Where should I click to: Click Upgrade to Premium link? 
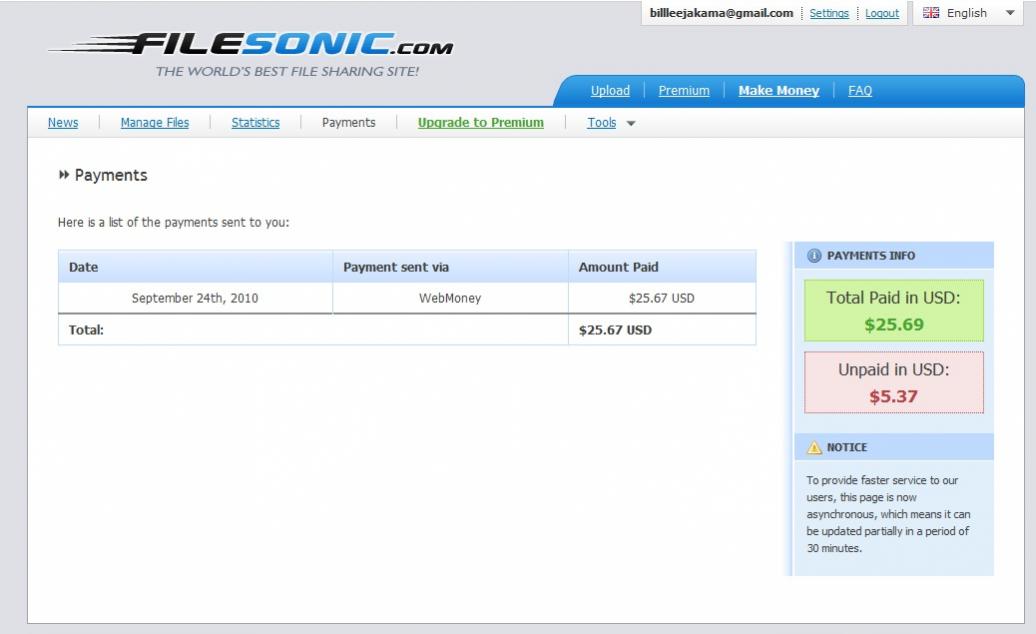pos(480,123)
